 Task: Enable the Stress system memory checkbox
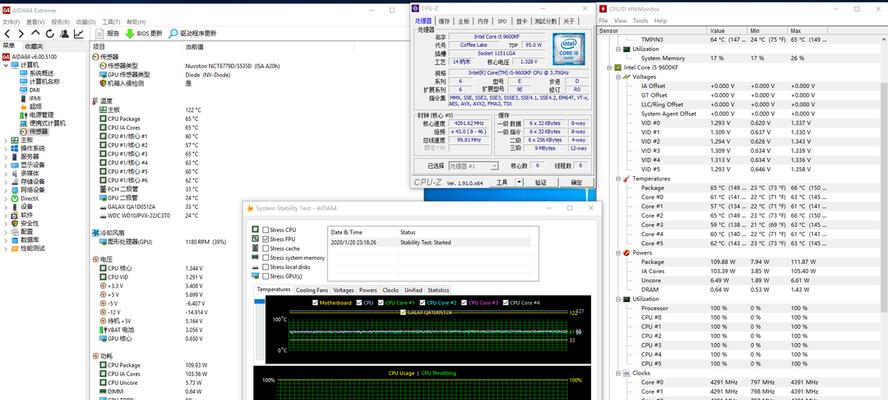click(266, 258)
